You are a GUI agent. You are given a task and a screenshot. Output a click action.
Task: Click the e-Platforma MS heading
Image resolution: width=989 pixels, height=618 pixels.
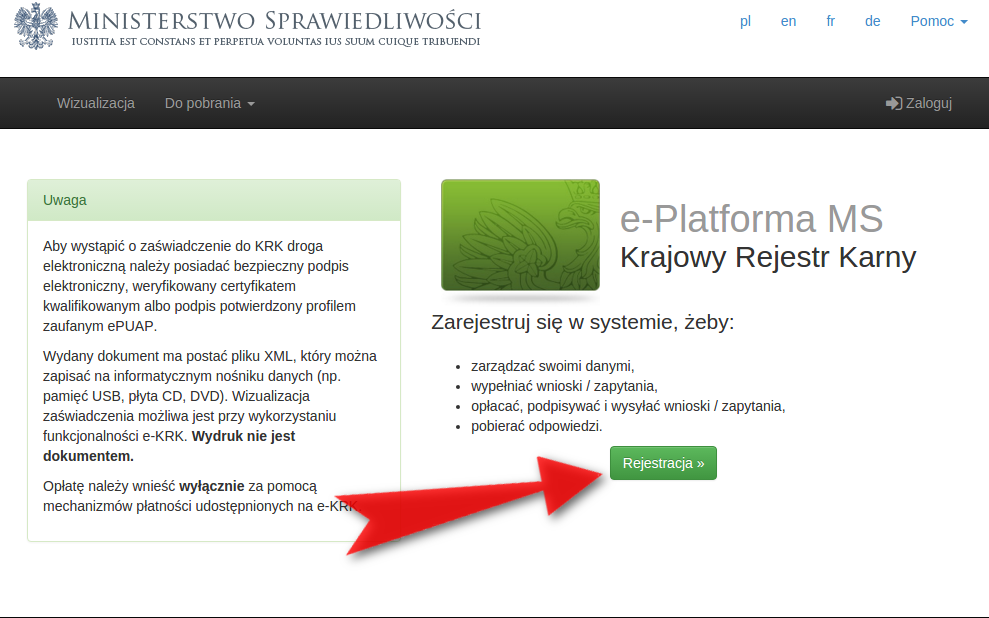click(x=751, y=219)
